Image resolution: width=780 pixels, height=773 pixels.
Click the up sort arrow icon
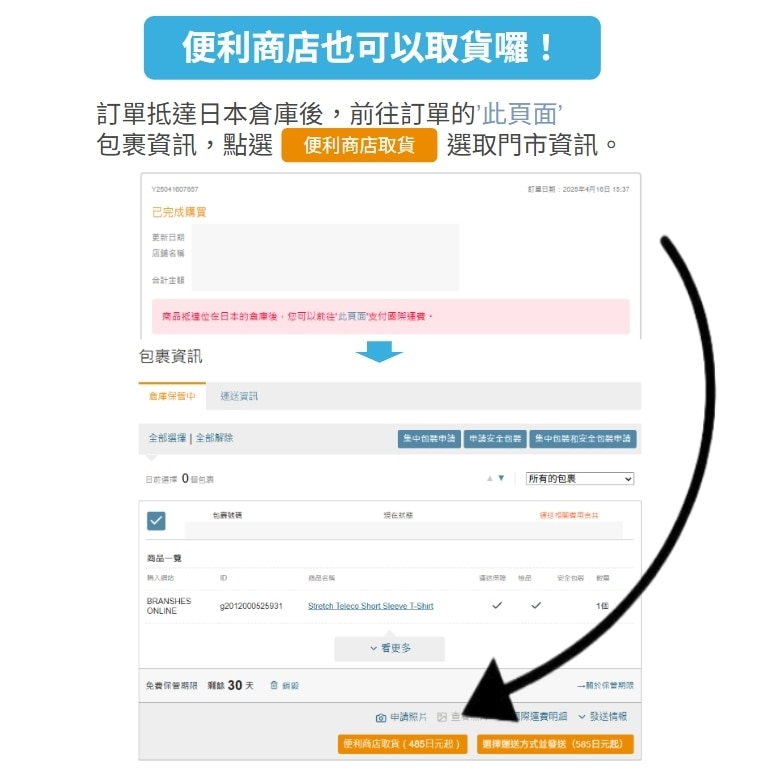489,478
